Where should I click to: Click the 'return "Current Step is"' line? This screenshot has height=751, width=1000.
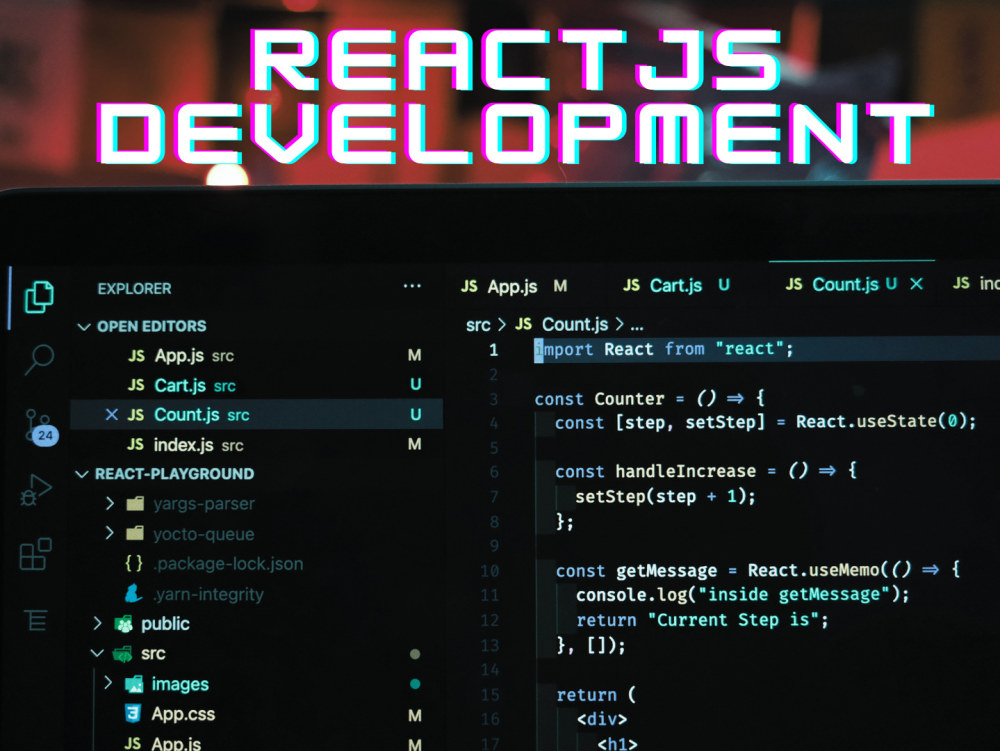(702, 620)
